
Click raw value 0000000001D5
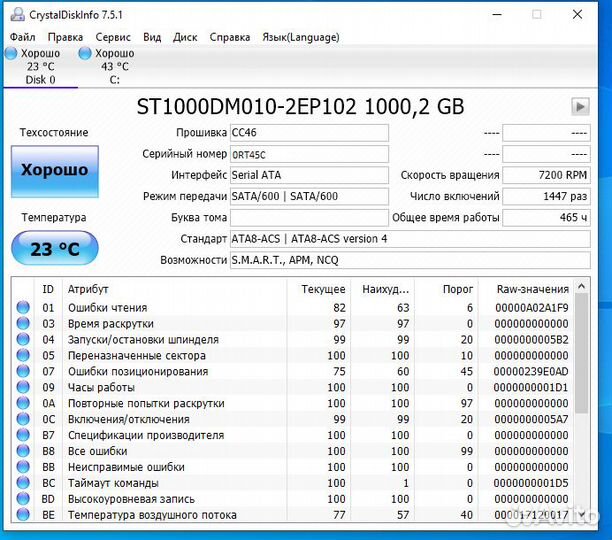tap(531, 483)
